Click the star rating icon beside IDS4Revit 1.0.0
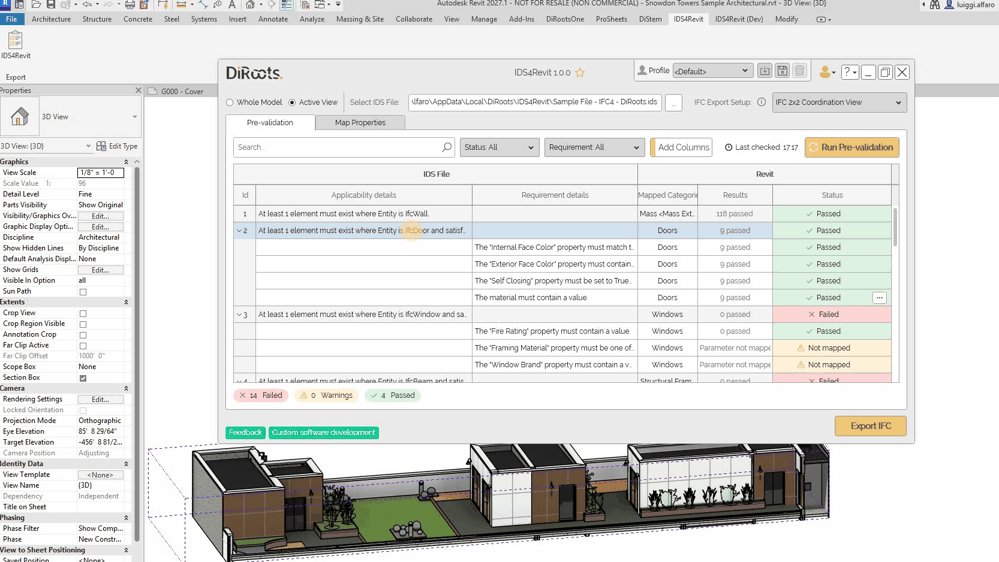999x562 pixels. (x=580, y=73)
